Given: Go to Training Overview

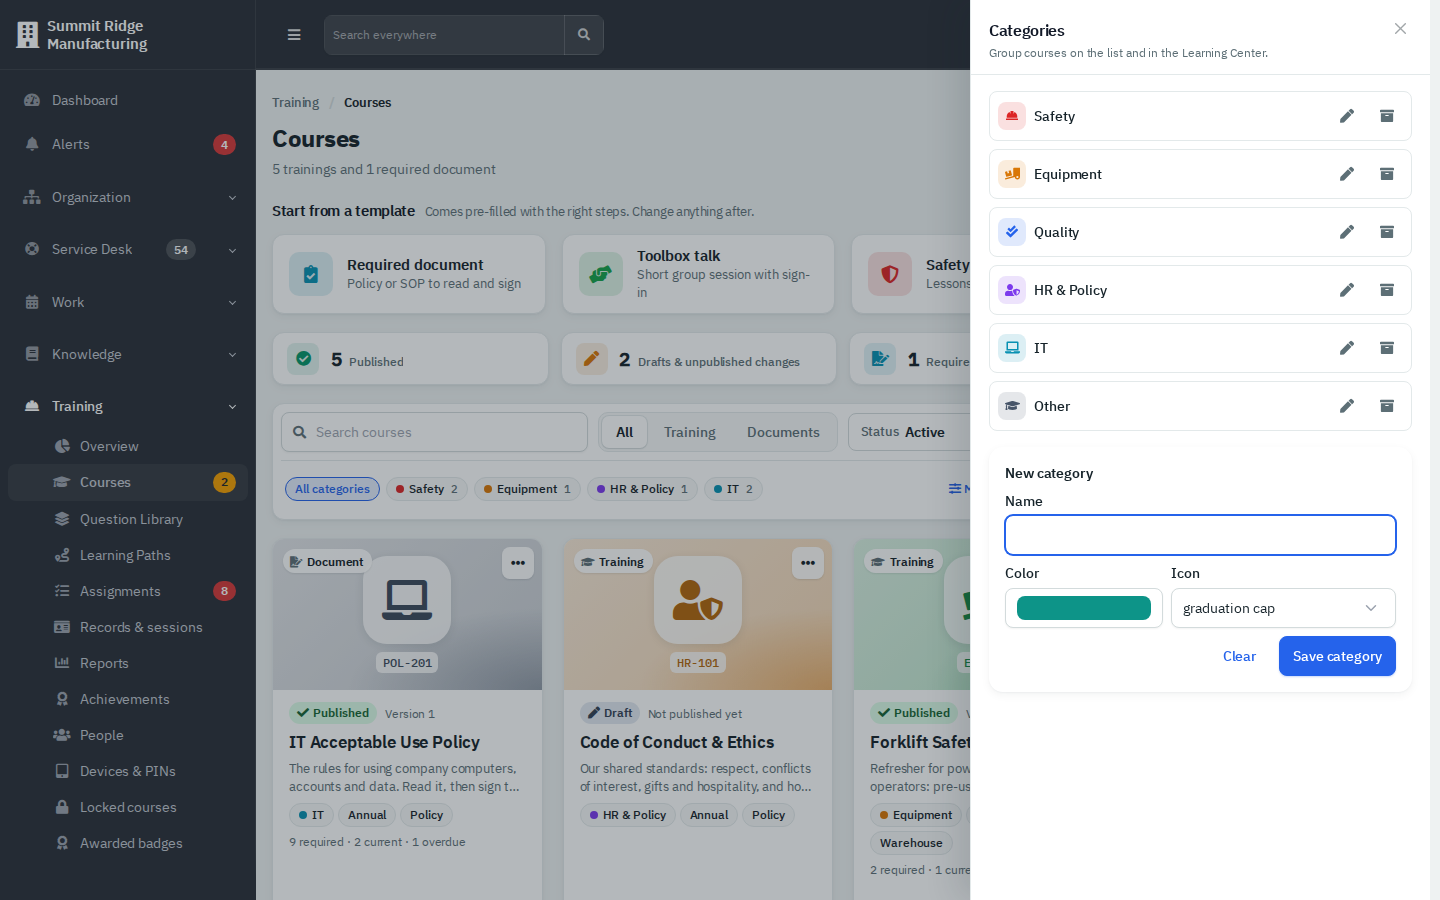Looking at the screenshot, I should [x=128, y=446].
